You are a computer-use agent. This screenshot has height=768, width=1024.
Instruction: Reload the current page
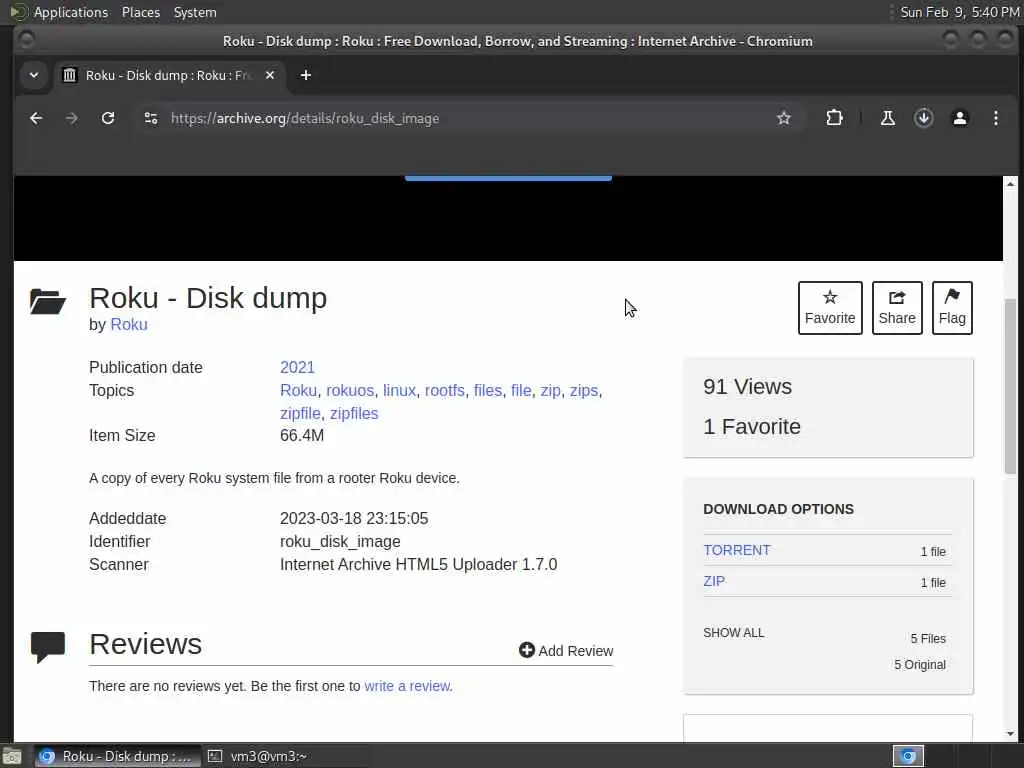coord(108,118)
